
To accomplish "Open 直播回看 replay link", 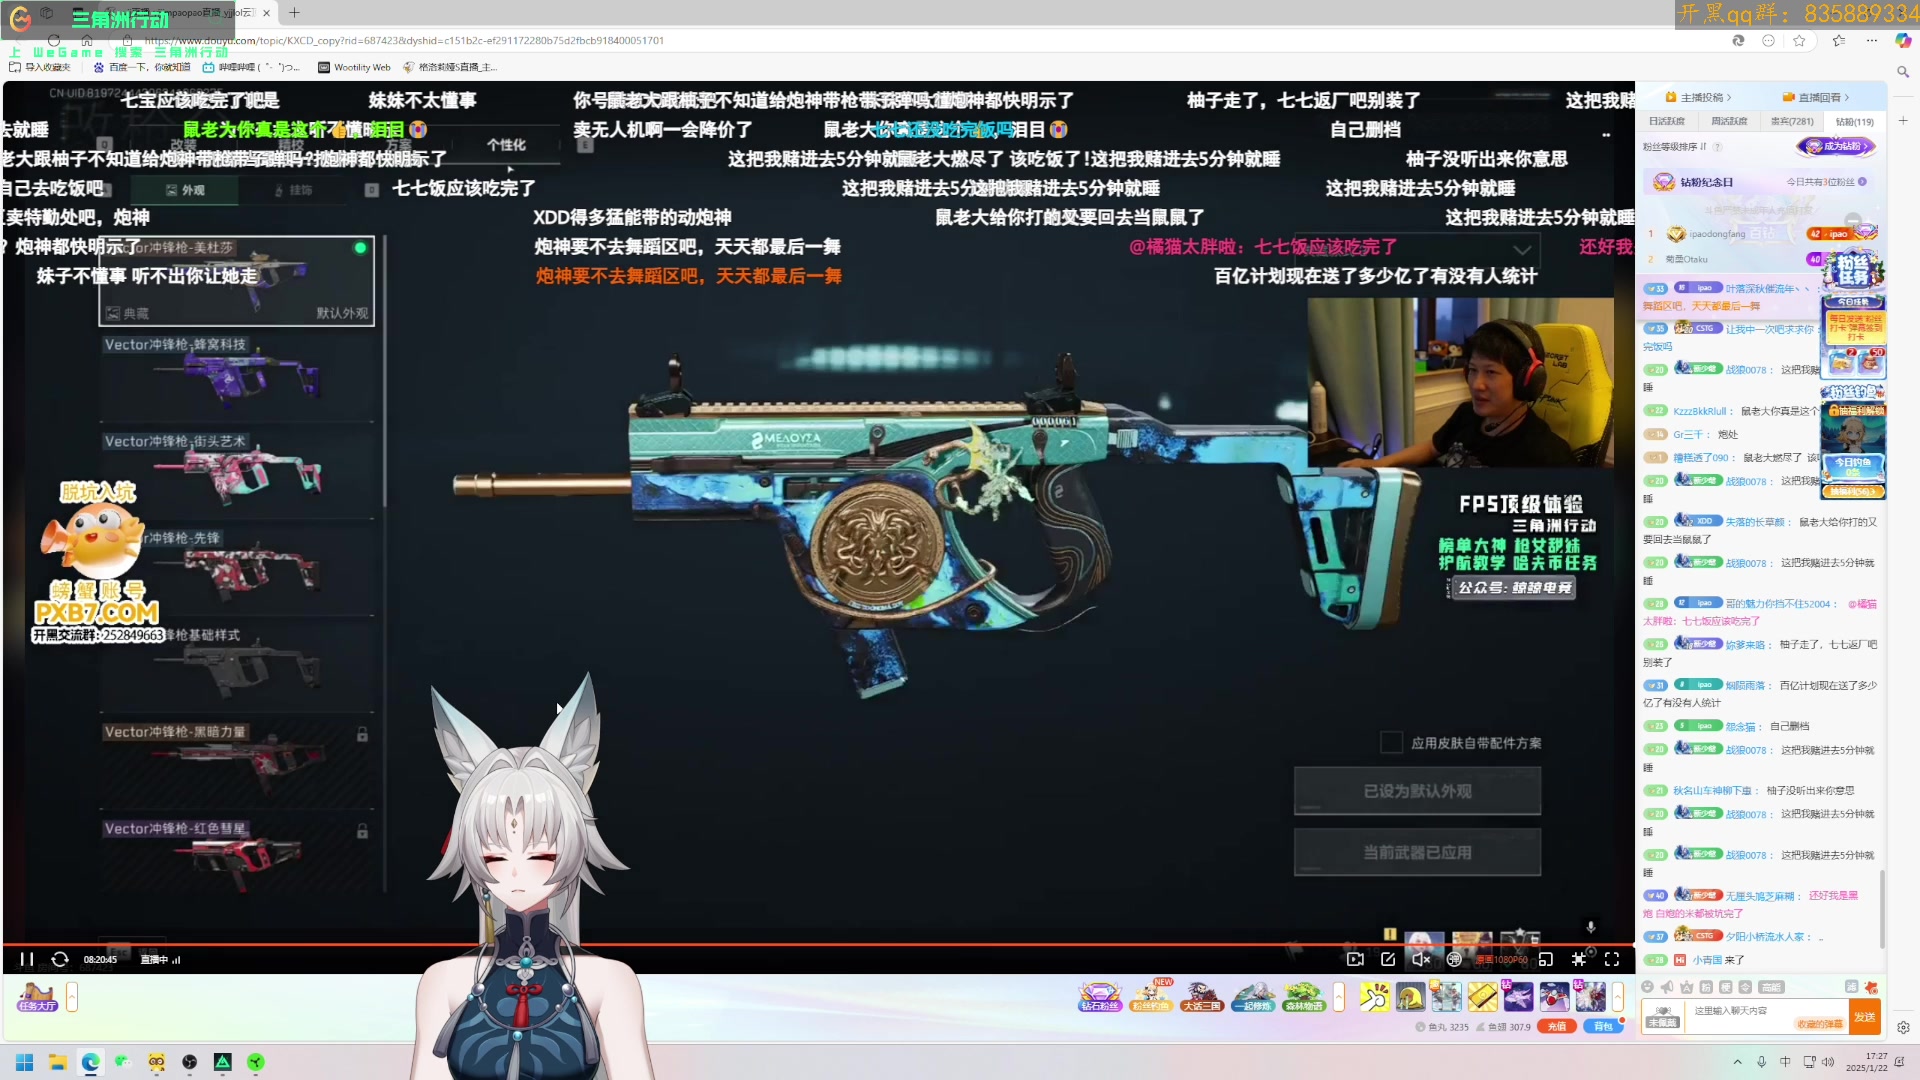I will [1816, 97].
